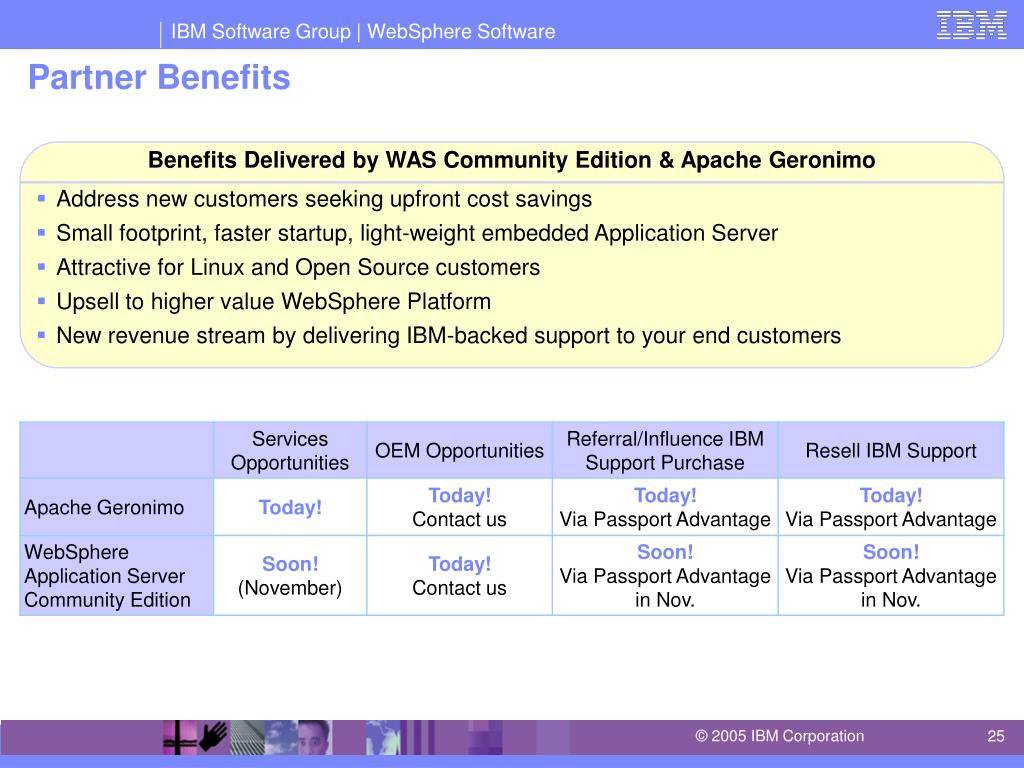The height and width of the screenshot is (768, 1024).
Task: Click Apache Geronimo Resell 'Via Passport Advantage' cell
Action: pyautogui.click(x=891, y=507)
